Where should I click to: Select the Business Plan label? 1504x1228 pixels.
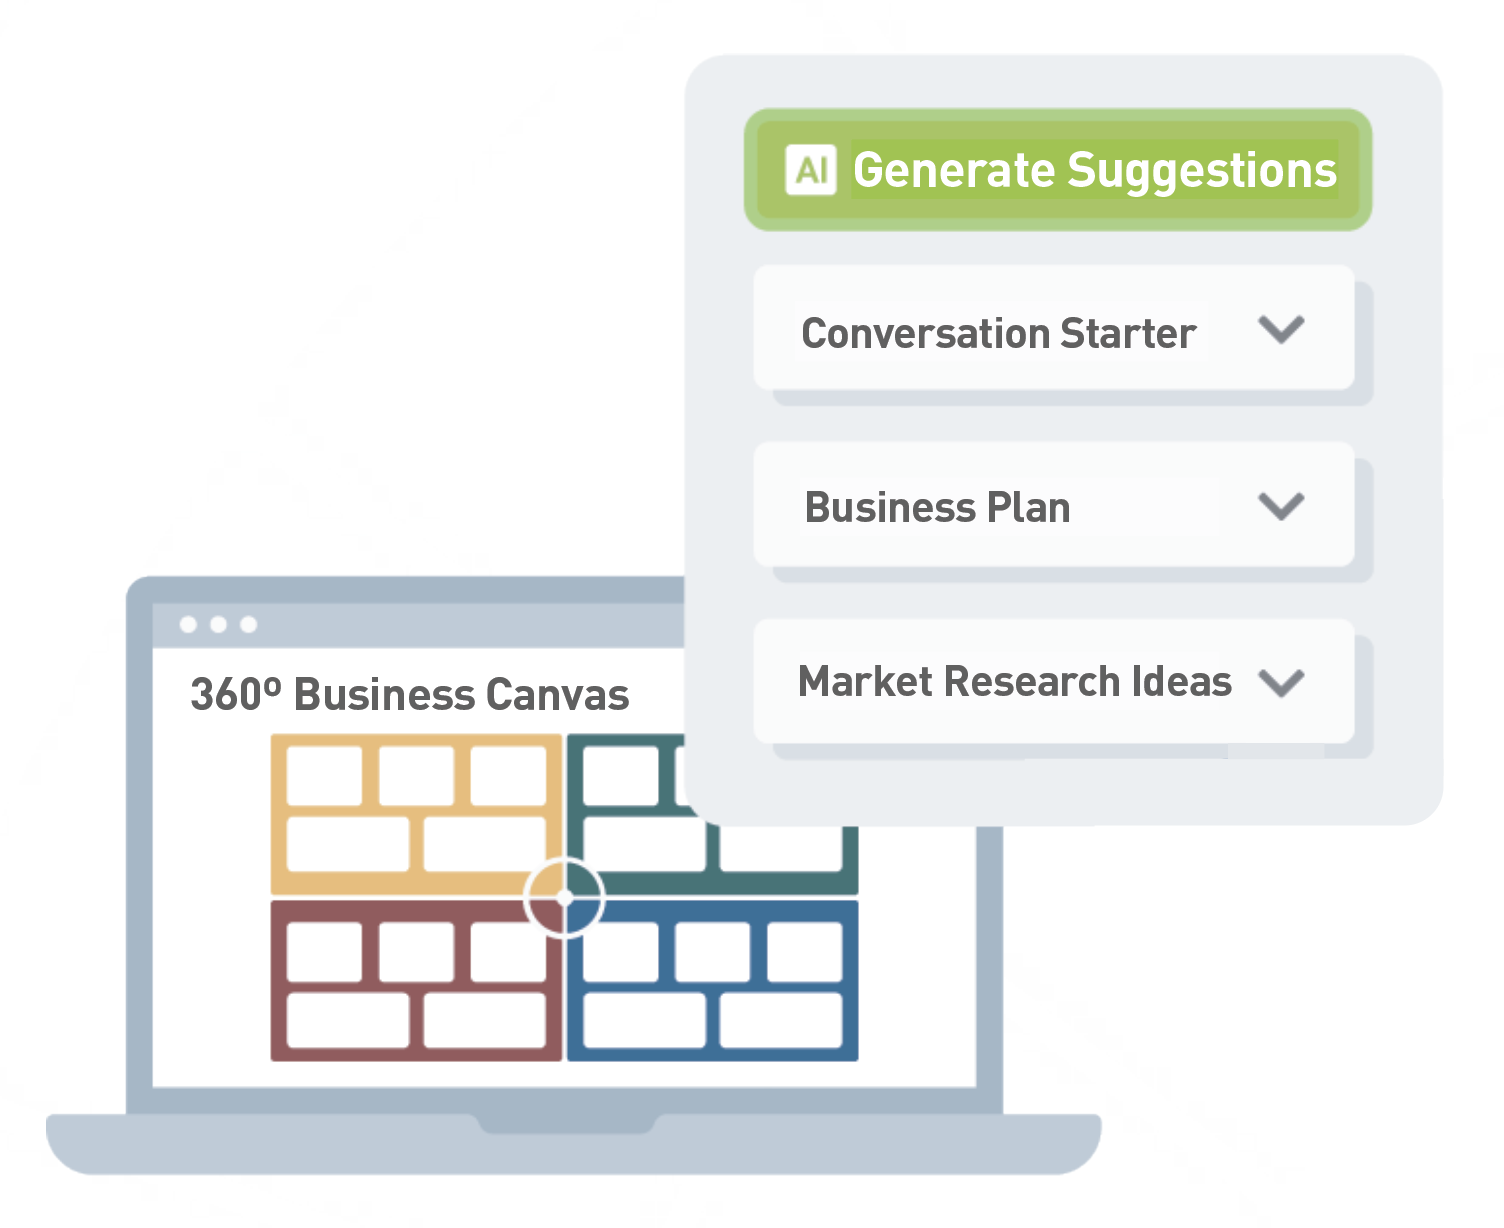click(x=937, y=507)
